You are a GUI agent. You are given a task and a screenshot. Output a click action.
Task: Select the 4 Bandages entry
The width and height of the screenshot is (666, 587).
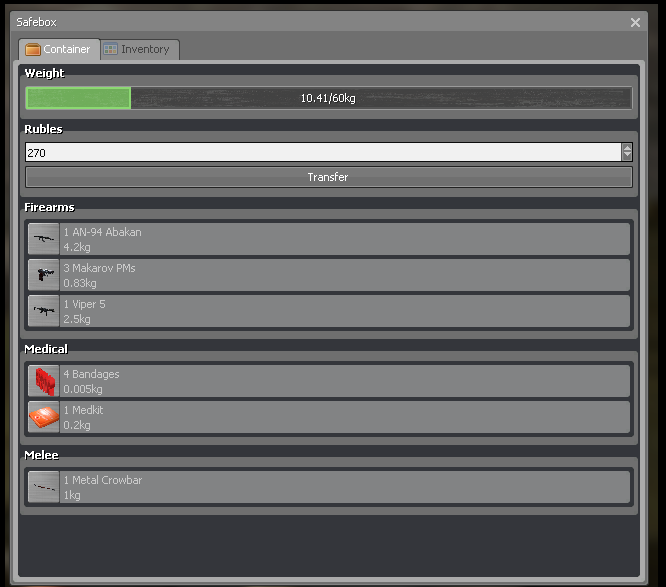tap(329, 381)
